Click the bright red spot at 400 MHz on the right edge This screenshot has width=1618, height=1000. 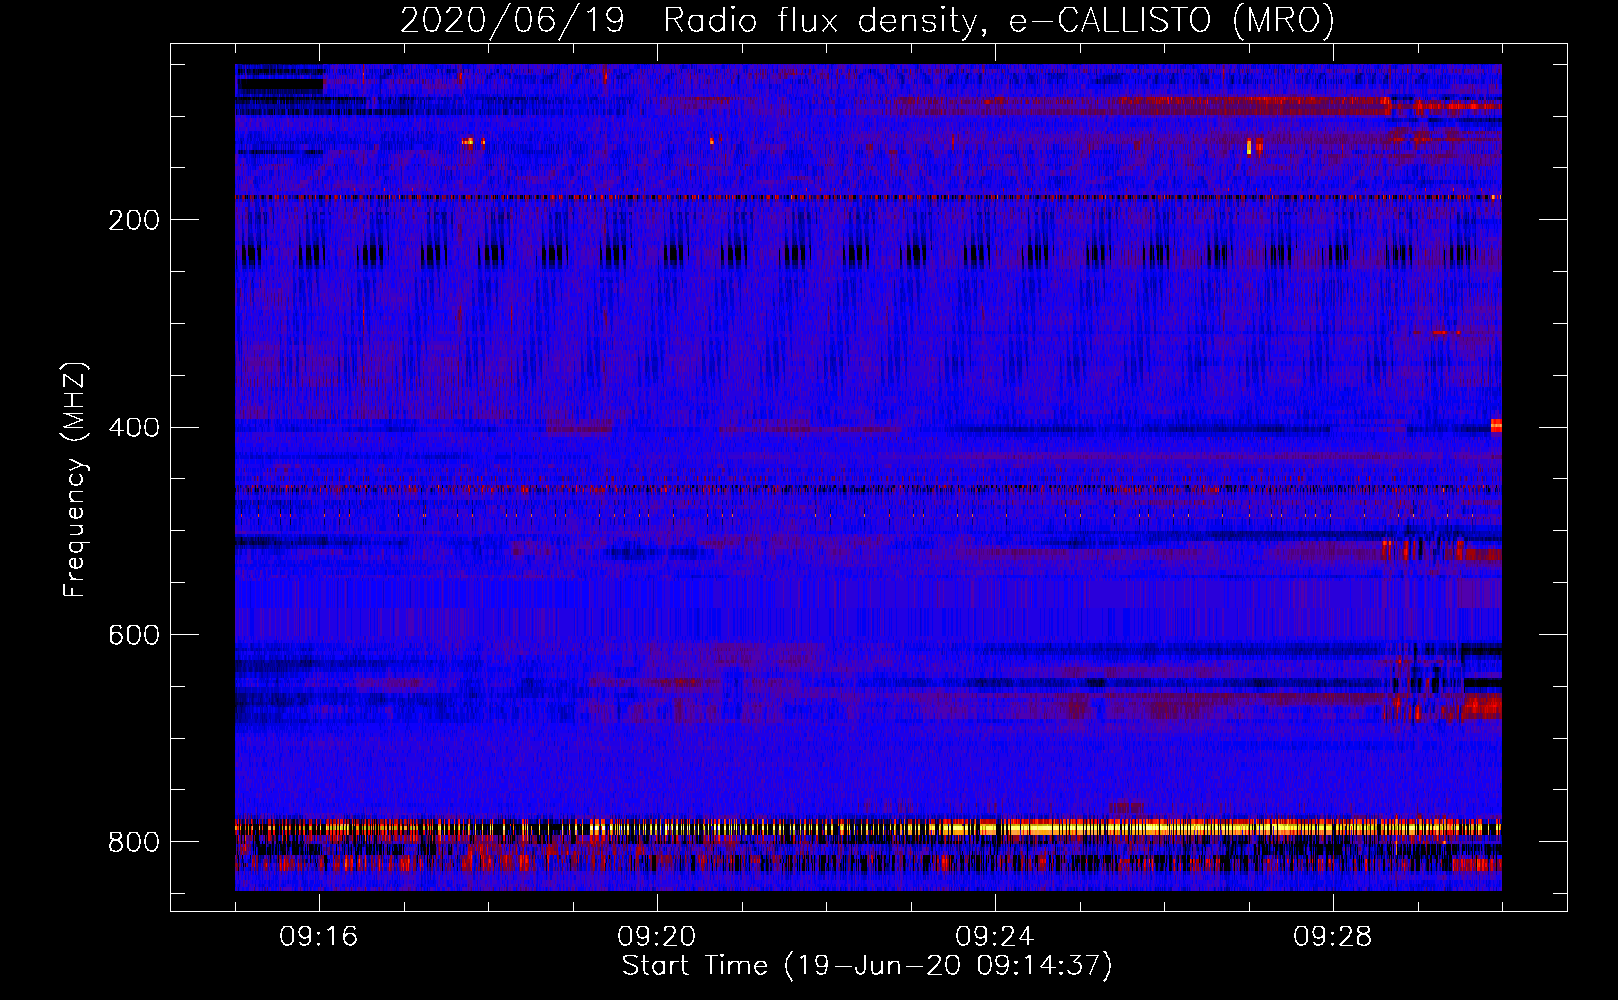point(1496,425)
